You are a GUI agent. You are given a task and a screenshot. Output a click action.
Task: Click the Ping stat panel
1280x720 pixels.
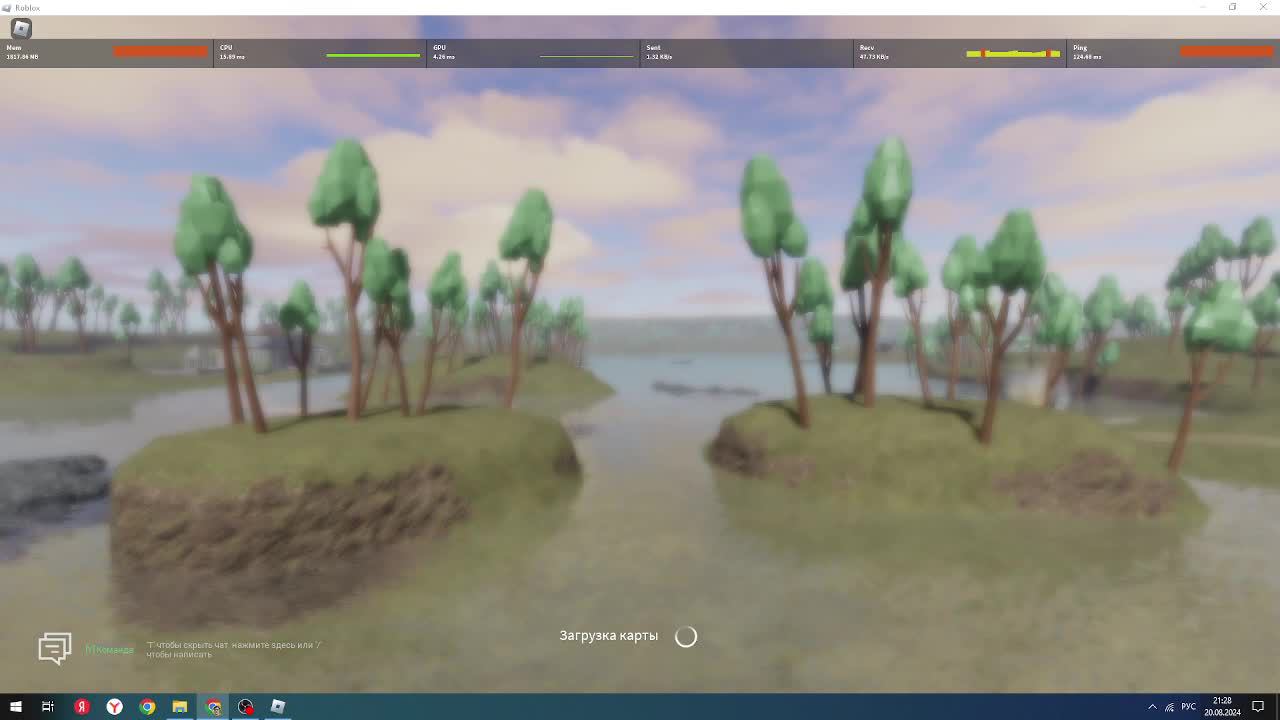[1173, 53]
